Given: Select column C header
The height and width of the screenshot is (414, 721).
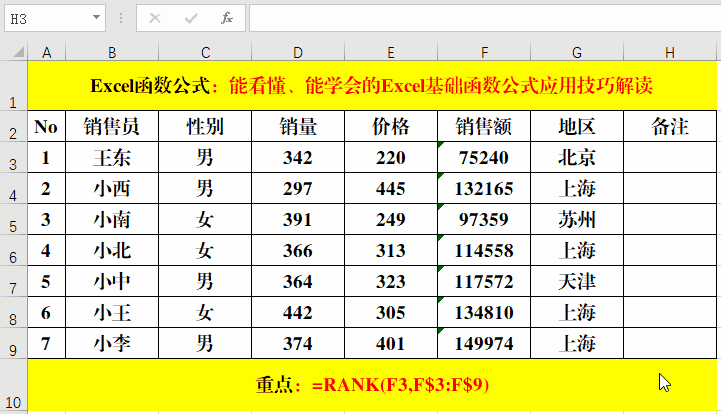Looking at the screenshot, I should point(205,52).
